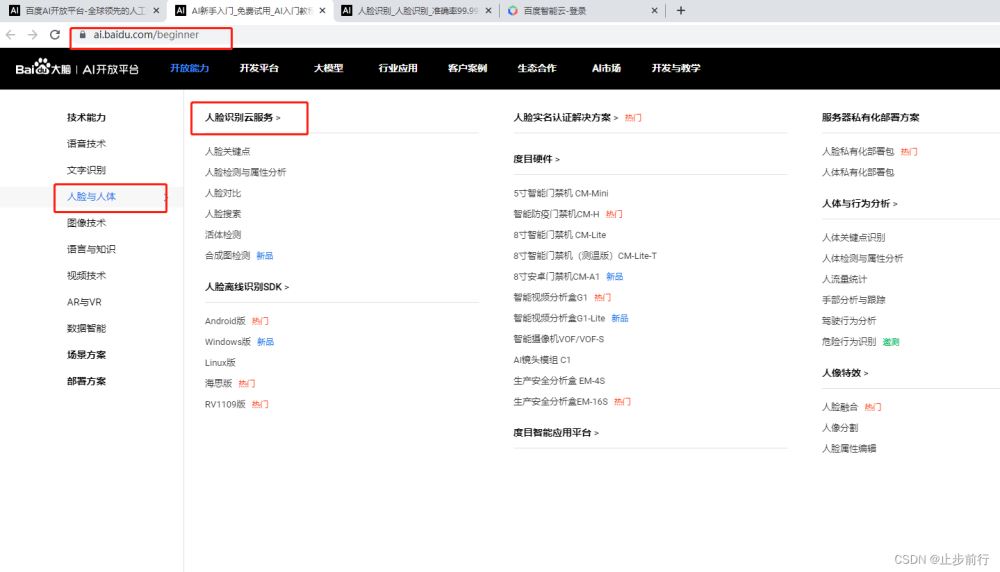Switch to the 百度智能云-登录 tab
This screenshot has width=1000, height=572.
582,10
